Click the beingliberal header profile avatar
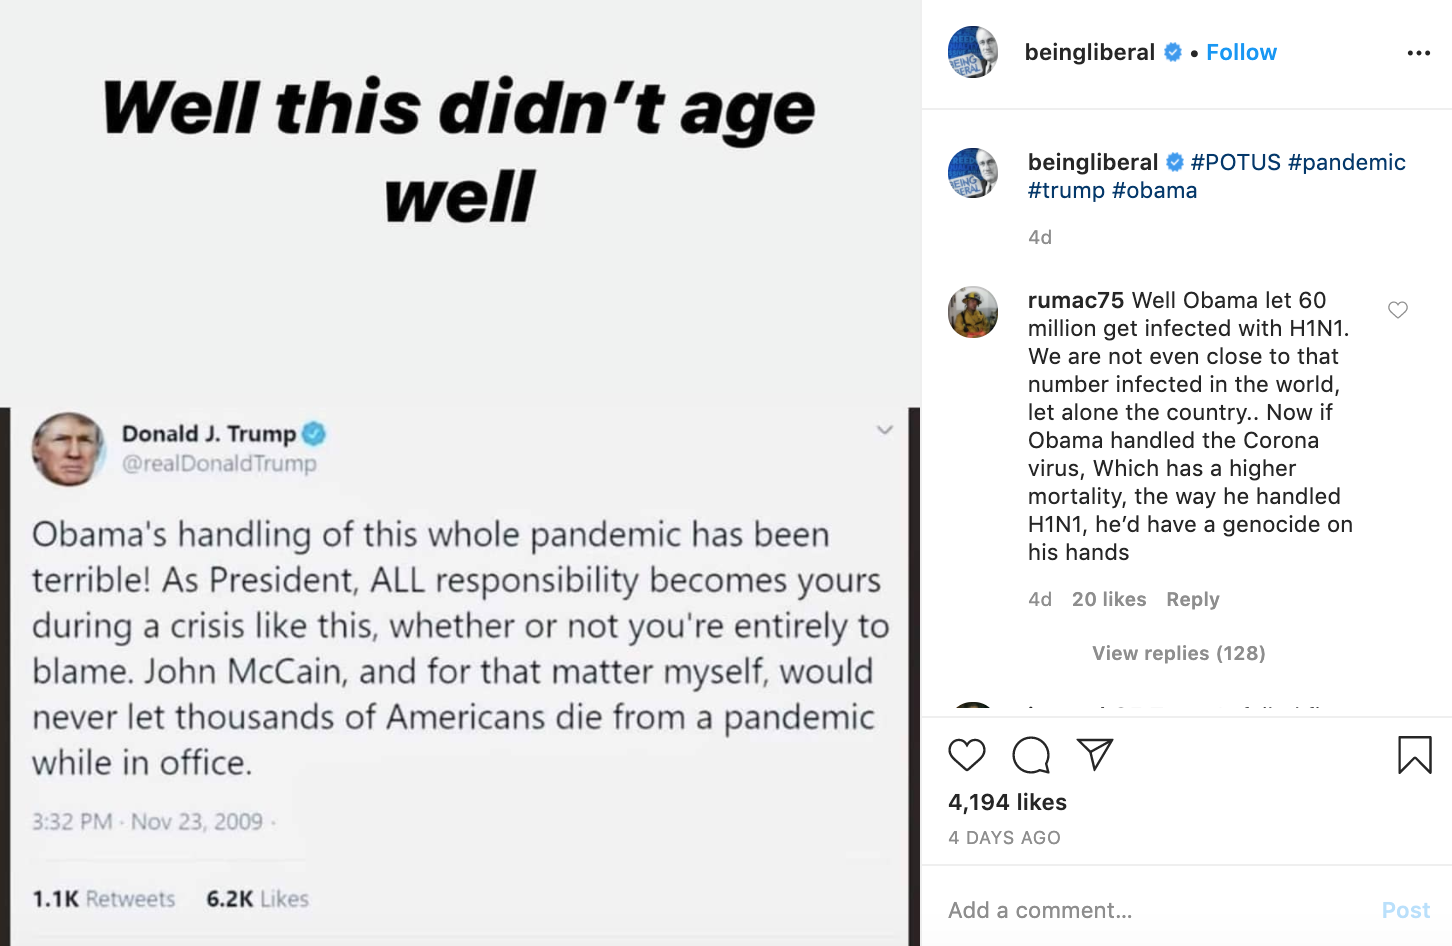Viewport: 1452px width, 946px height. 973,52
